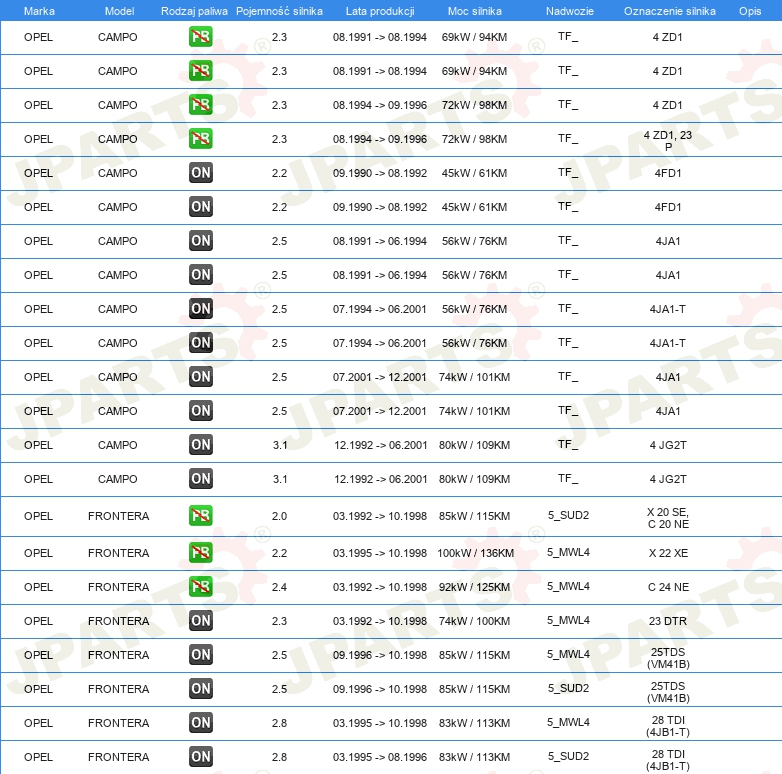Select the Lata produkcji column header
The height and width of the screenshot is (774, 782).
pyautogui.click(x=380, y=11)
